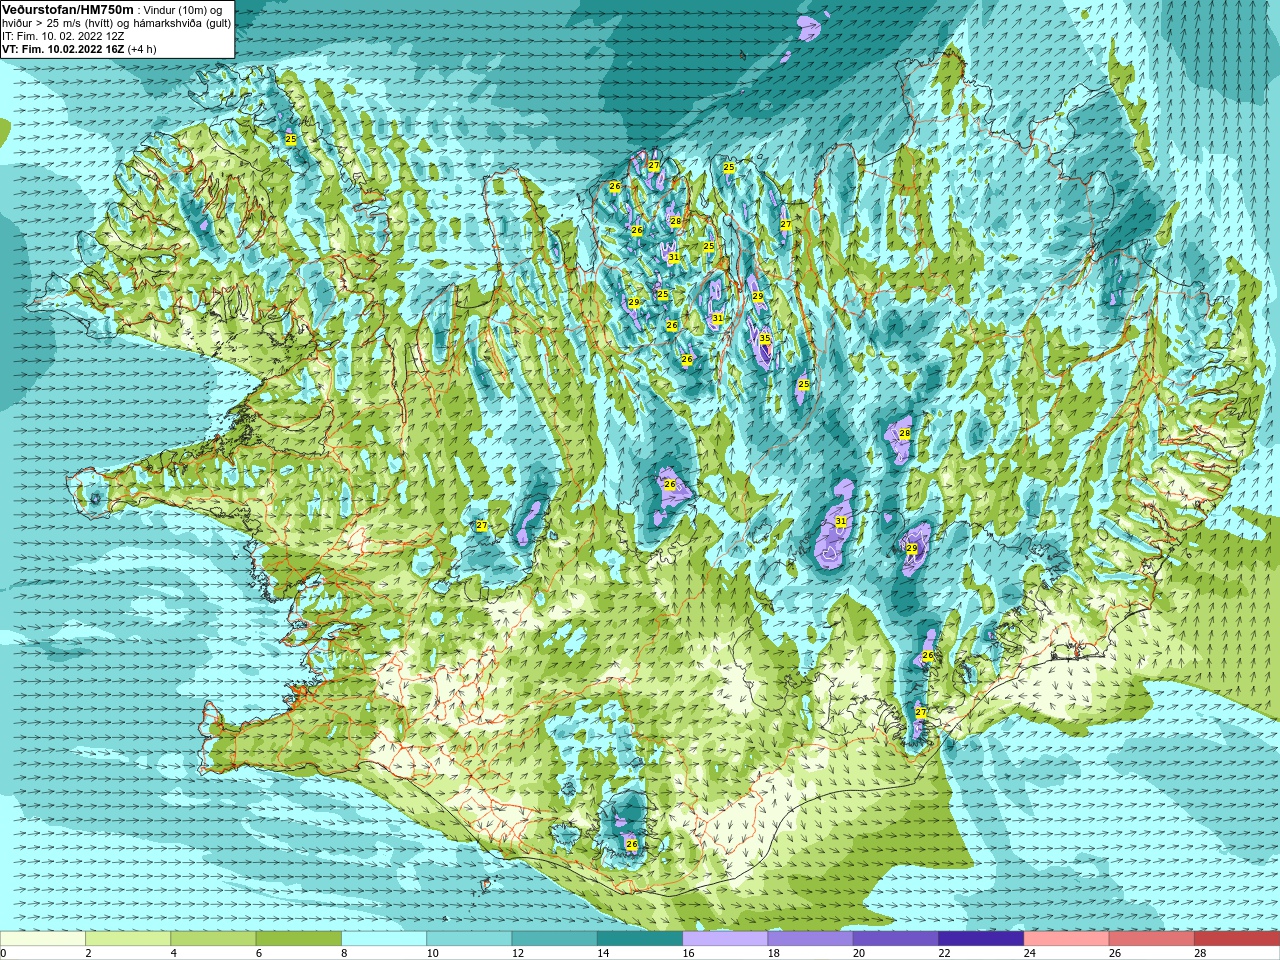The width and height of the screenshot is (1280, 960).
Task: Click the 26 gust label on southern coastal glacier
Action: click(x=632, y=844)
